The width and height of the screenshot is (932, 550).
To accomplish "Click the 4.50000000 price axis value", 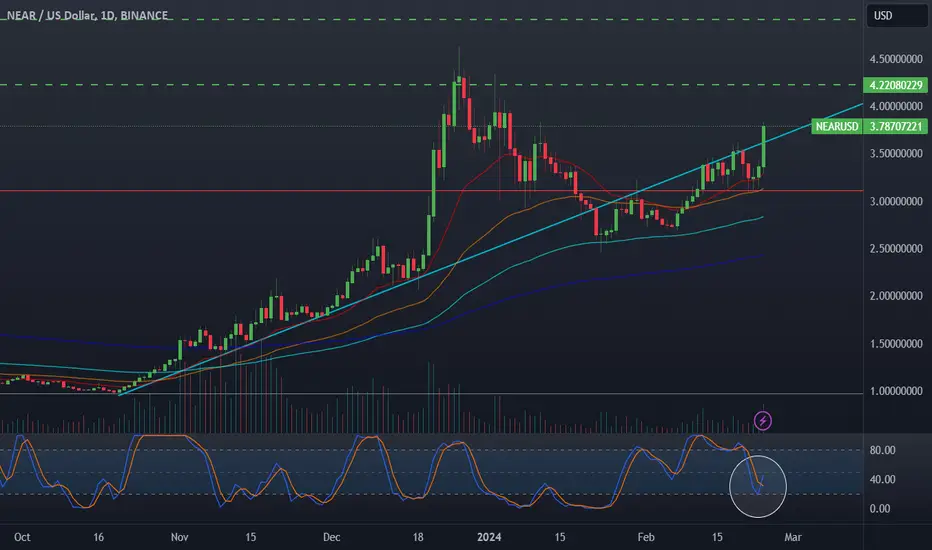I will pos(896,59).
